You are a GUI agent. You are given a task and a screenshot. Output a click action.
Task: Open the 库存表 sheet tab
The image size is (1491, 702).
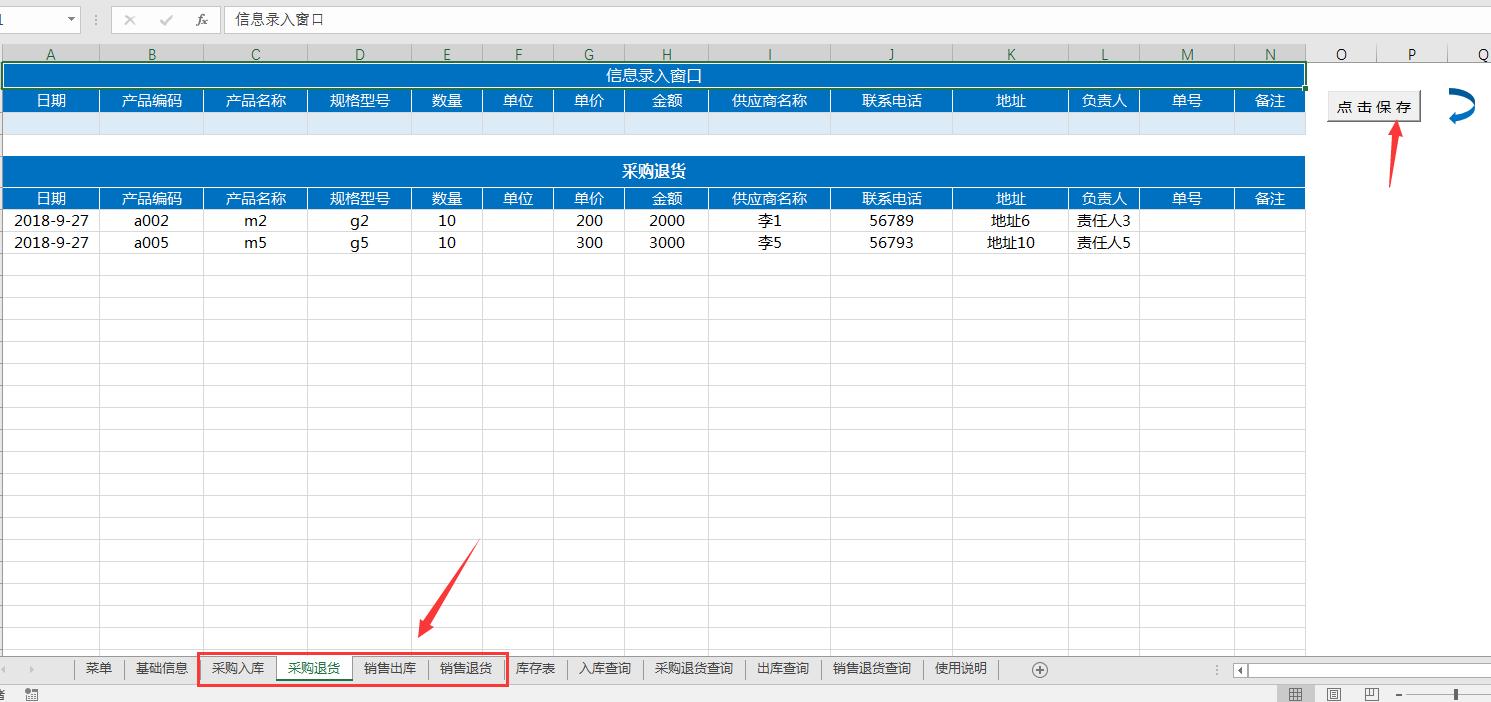(x=536, y=669)
